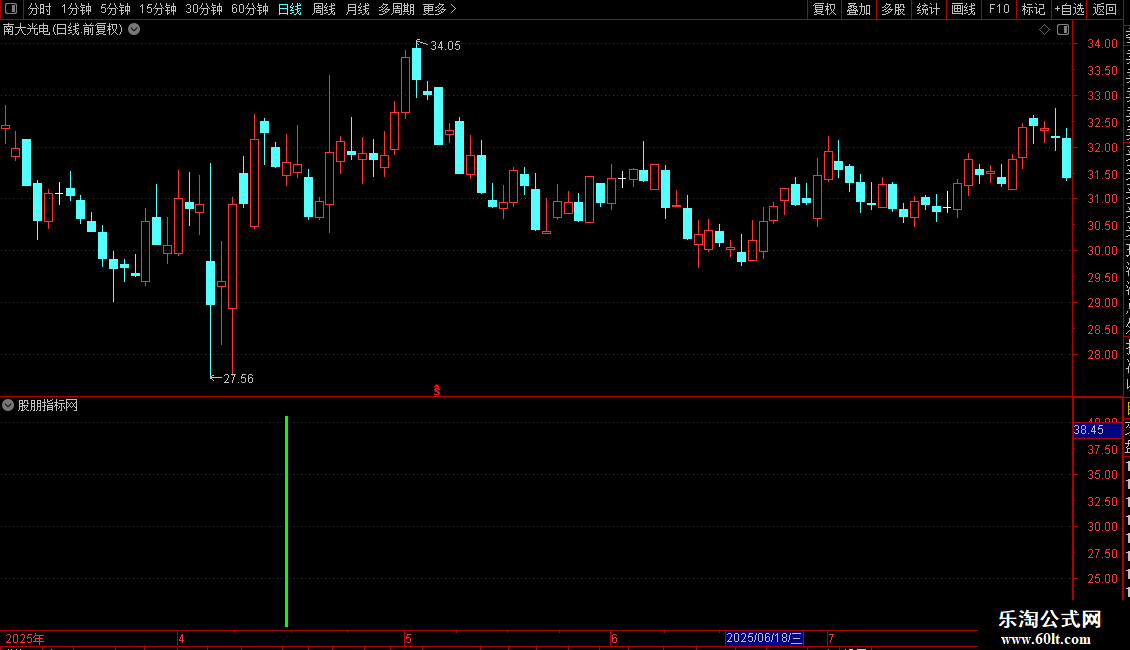Expand the 更多 periods menu
The image size is (1130, 650).
(439, 9)
